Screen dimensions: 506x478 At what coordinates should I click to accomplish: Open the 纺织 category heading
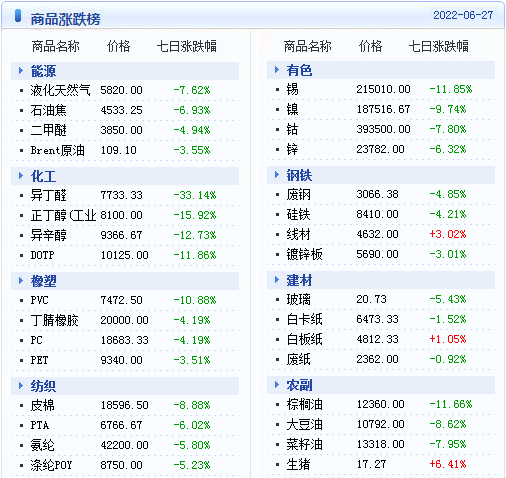tap(43, 386)
